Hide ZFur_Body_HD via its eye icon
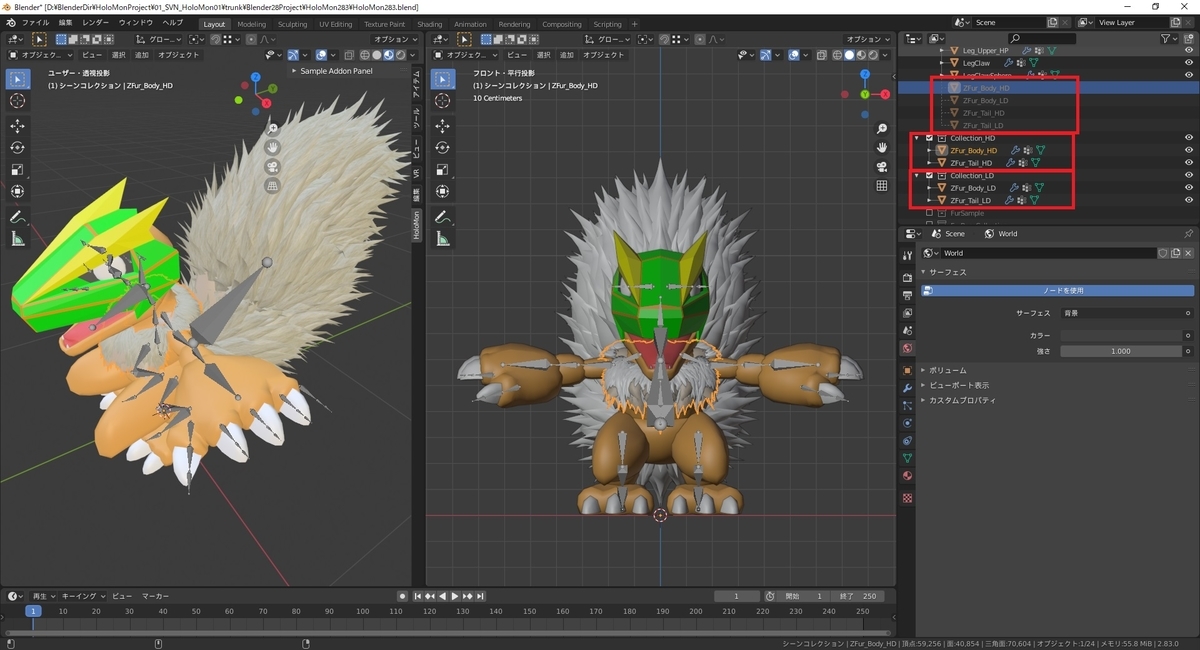1200x650 pixels. [1189, 150]
